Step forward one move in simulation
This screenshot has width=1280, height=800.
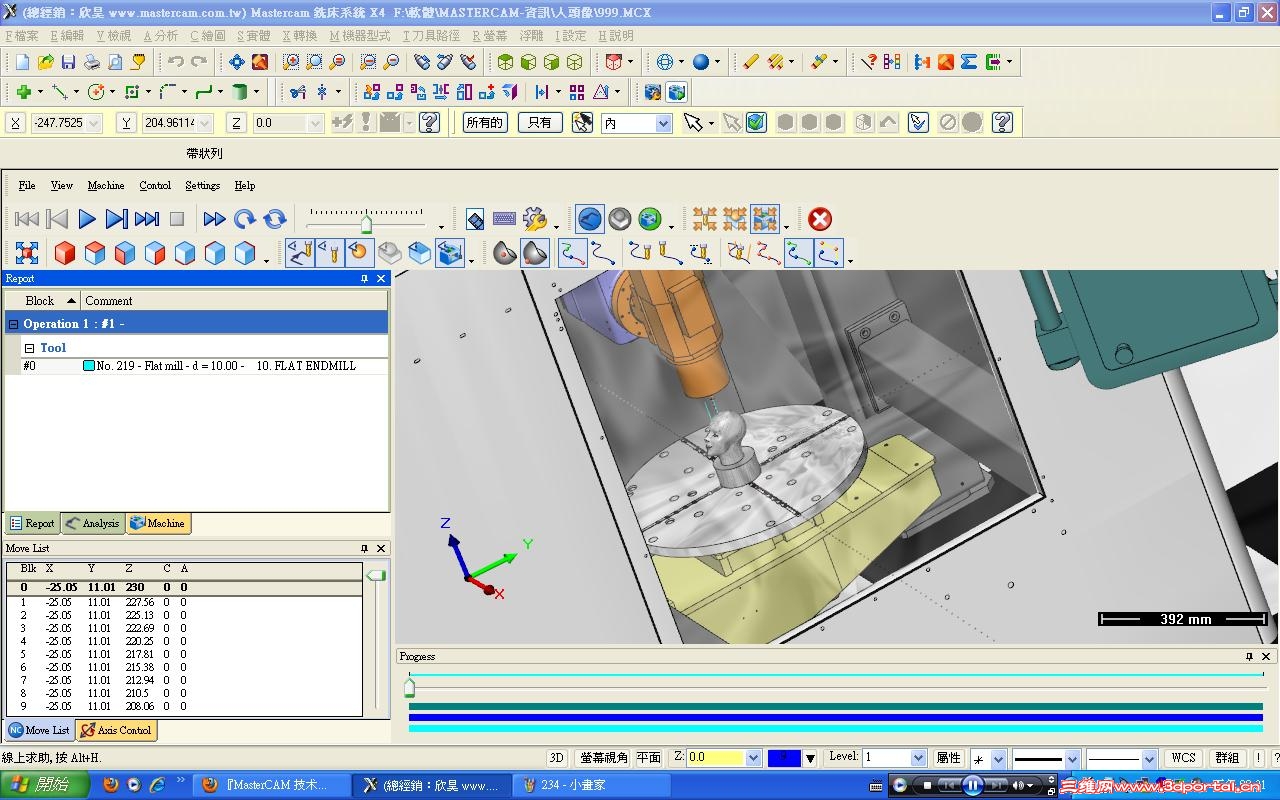point(117,219)
